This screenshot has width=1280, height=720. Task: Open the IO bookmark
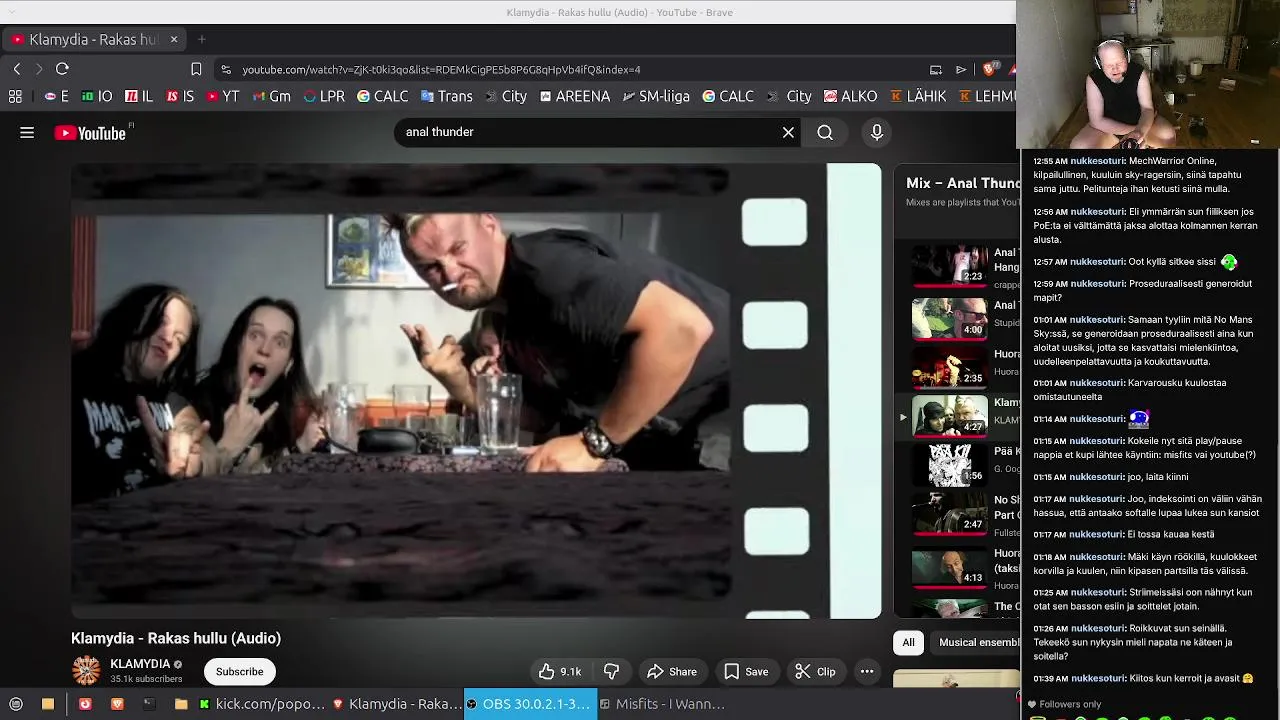[97, 96]
